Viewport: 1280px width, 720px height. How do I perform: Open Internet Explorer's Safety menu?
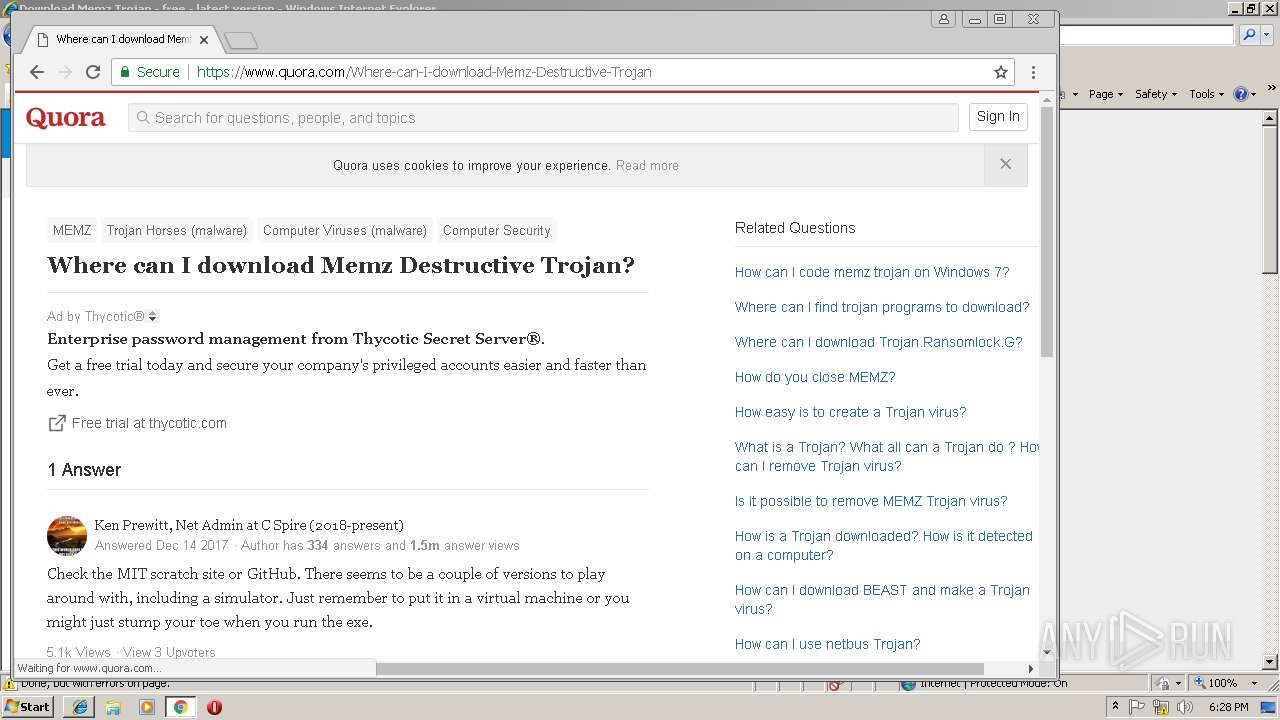1155,94
